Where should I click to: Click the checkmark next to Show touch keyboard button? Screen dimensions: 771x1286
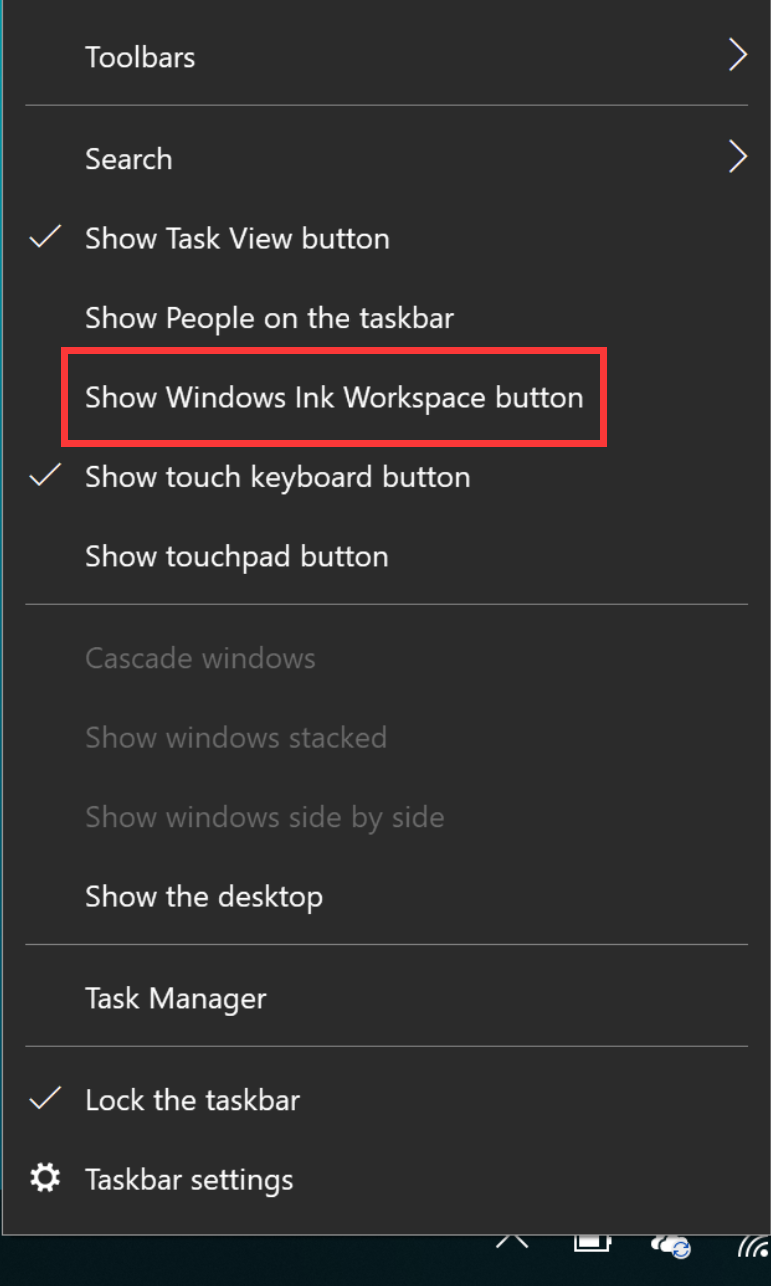[x=44, y=476]
